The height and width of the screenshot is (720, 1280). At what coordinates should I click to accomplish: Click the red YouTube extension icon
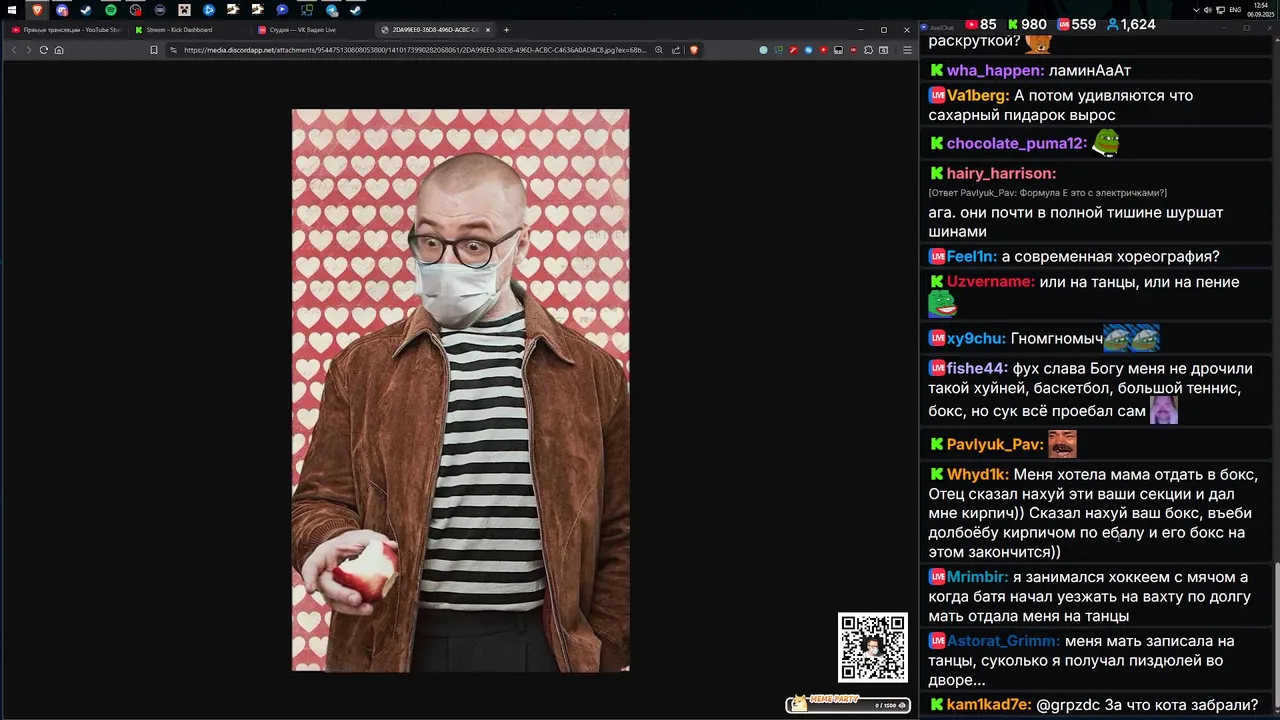(823, 50)
